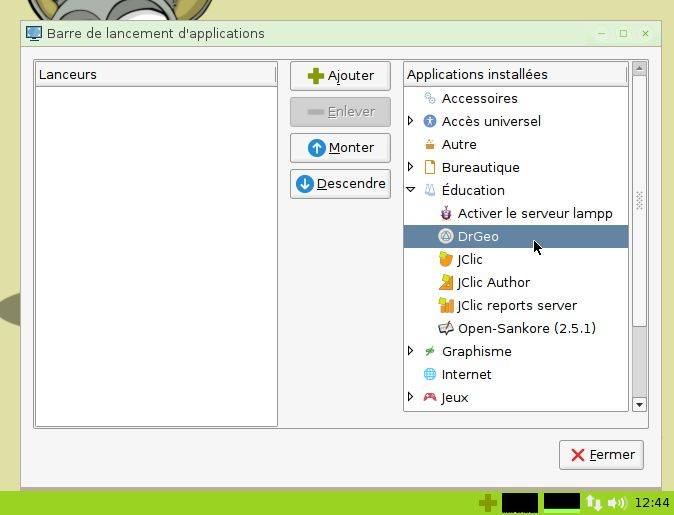Collapse the Éducation category
674x515 pixels.
pyautogui.click(x=411, y=190)
